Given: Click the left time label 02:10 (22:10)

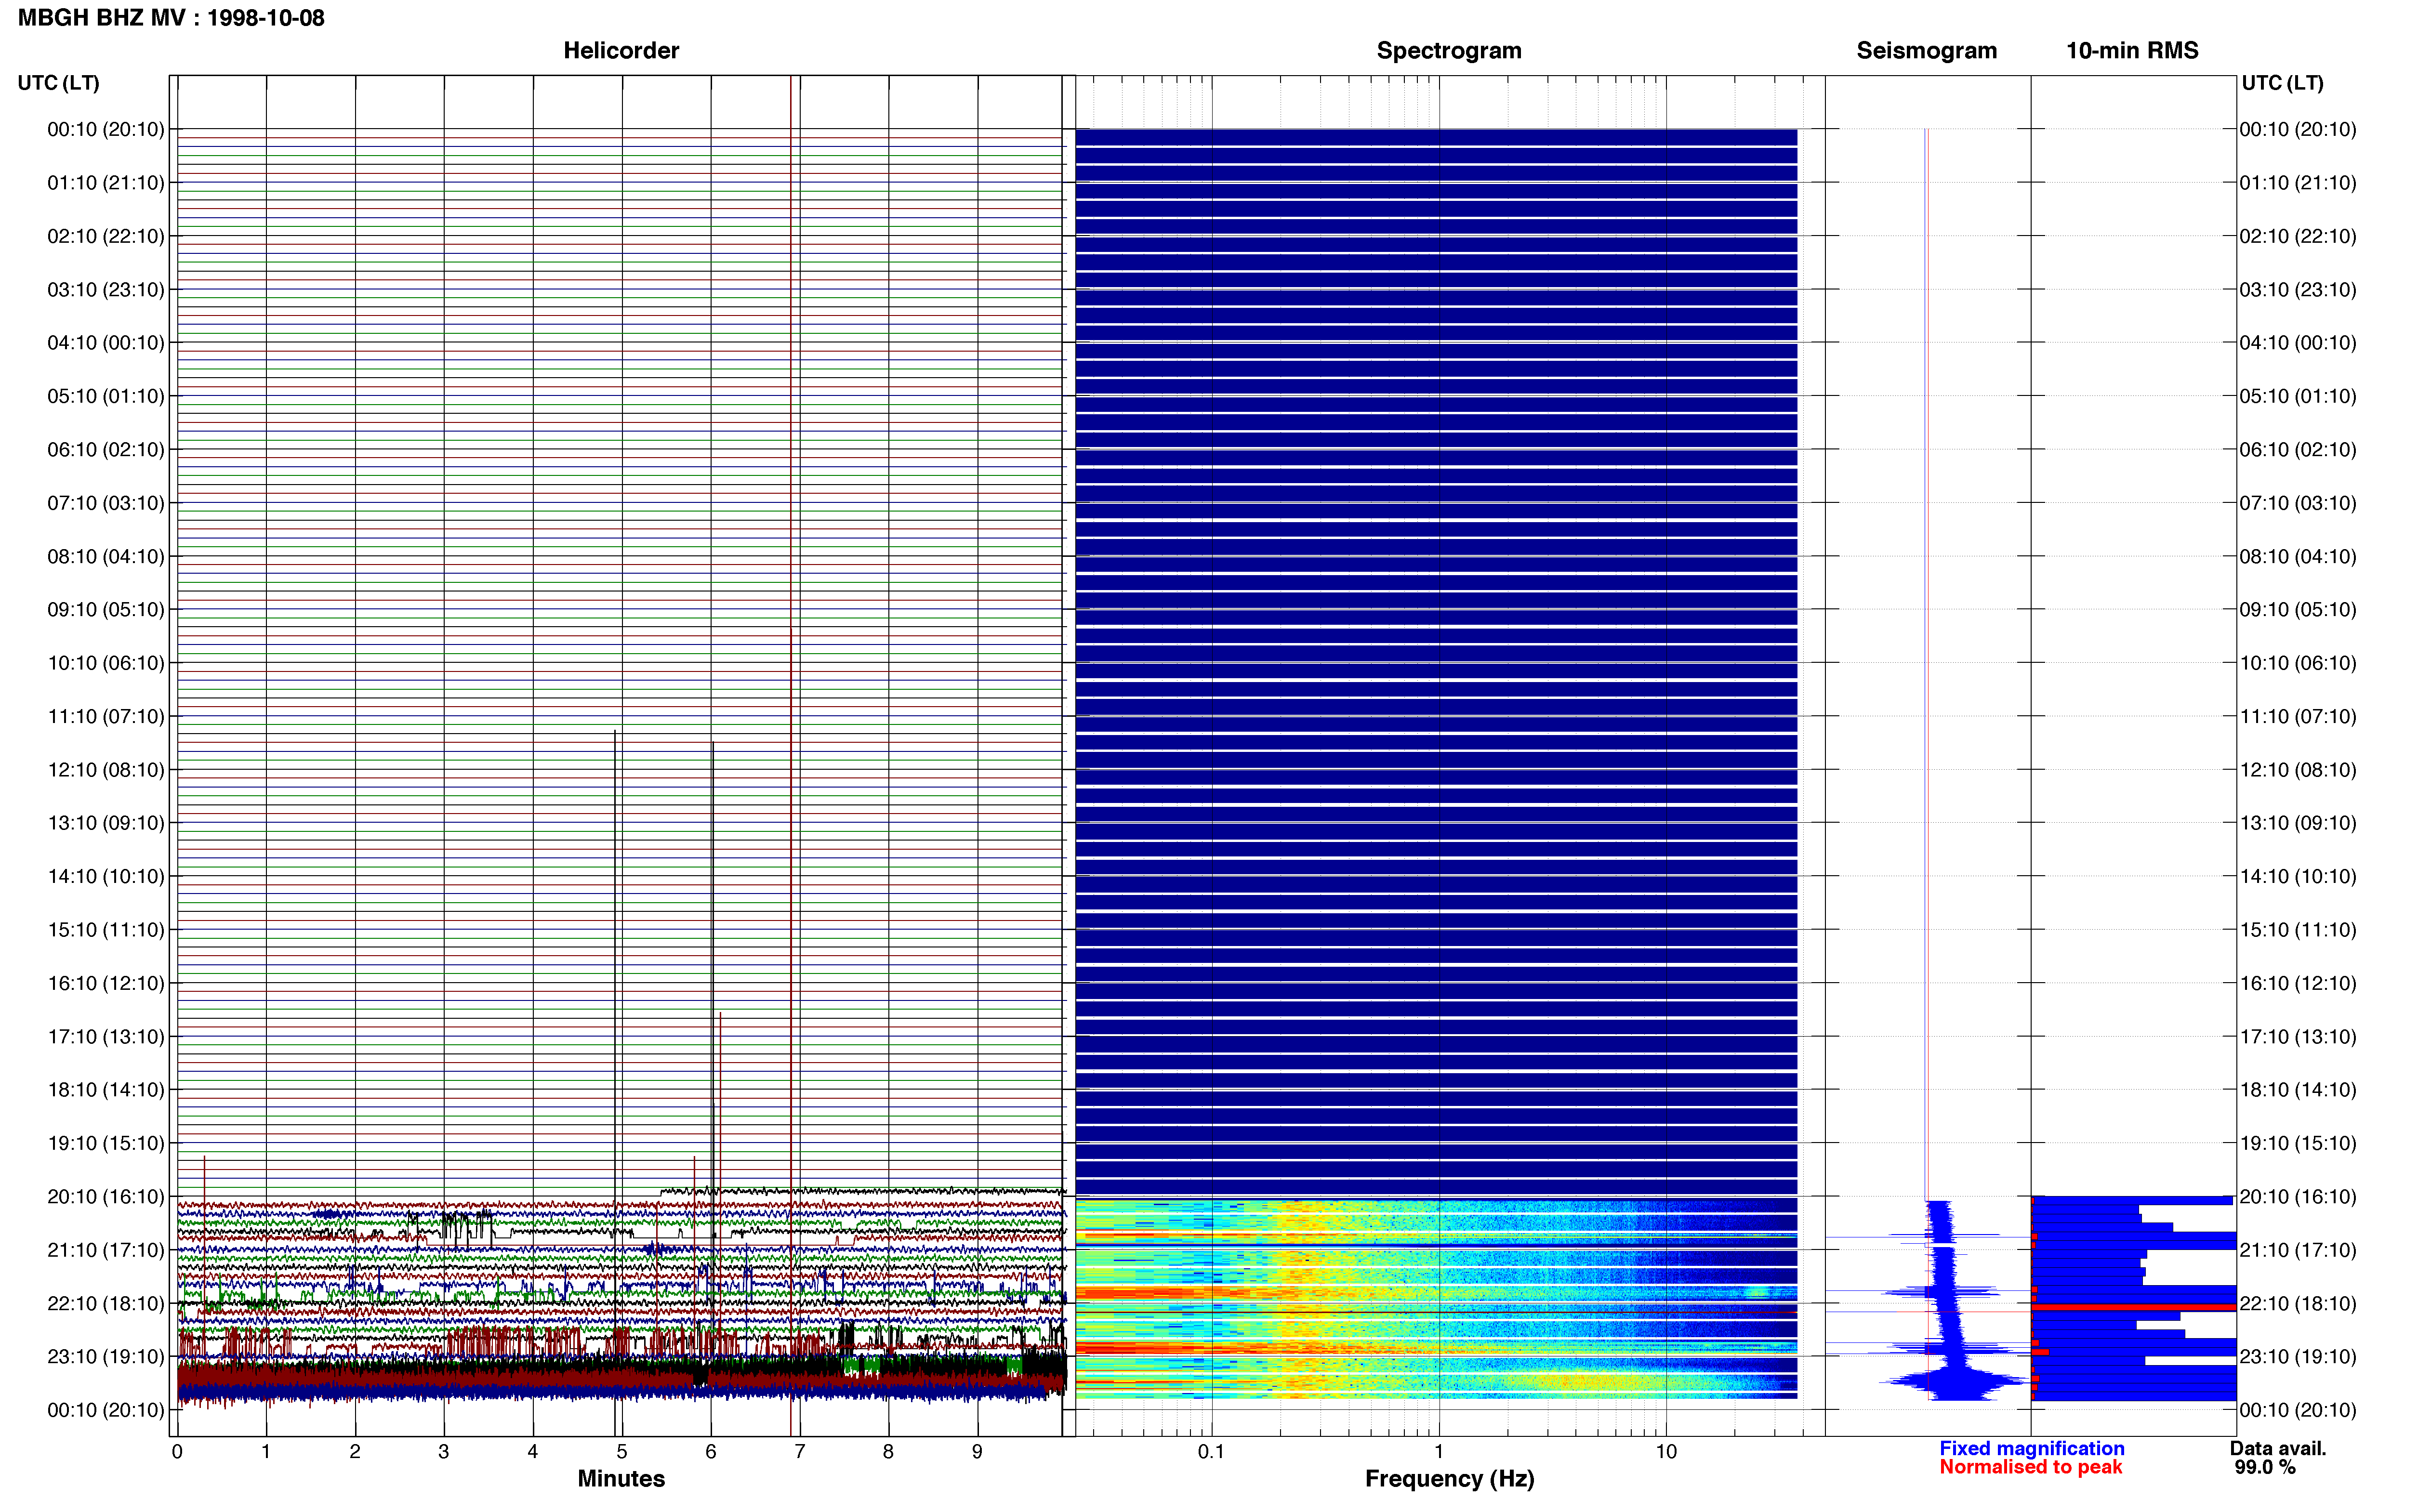Looking at the screenshot, I should tap(106, 236).
